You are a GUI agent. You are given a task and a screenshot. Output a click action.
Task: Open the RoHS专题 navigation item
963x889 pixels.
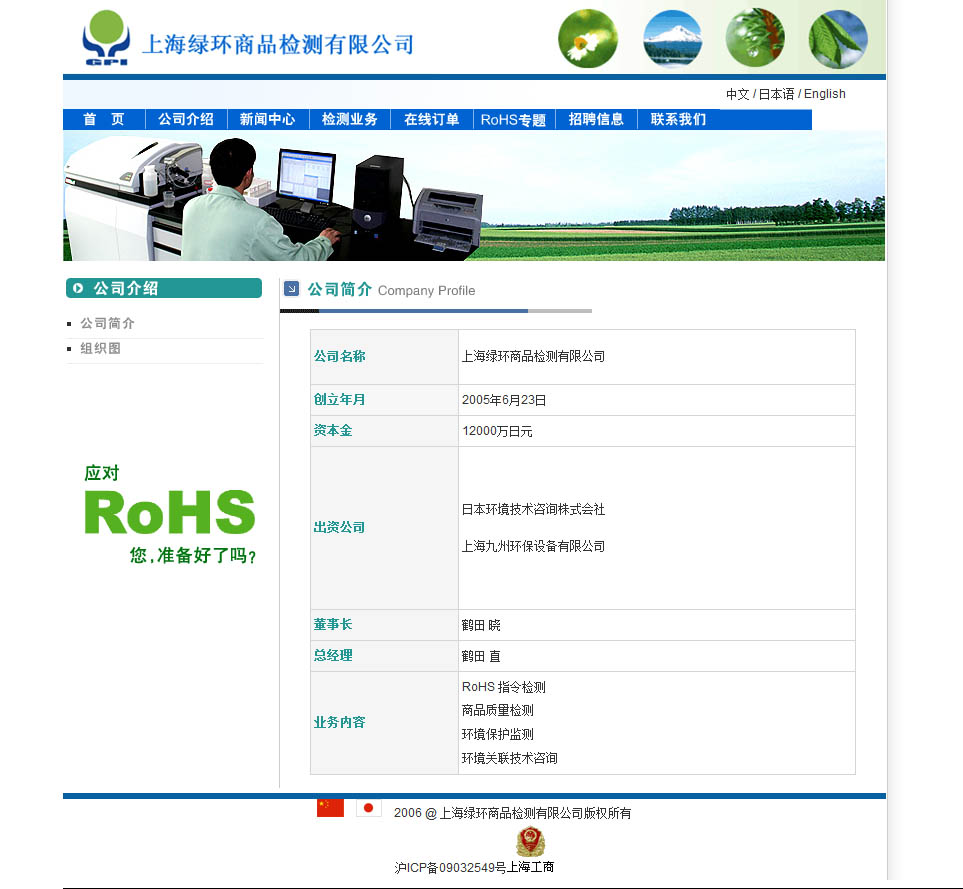click(x=513, y=119)
